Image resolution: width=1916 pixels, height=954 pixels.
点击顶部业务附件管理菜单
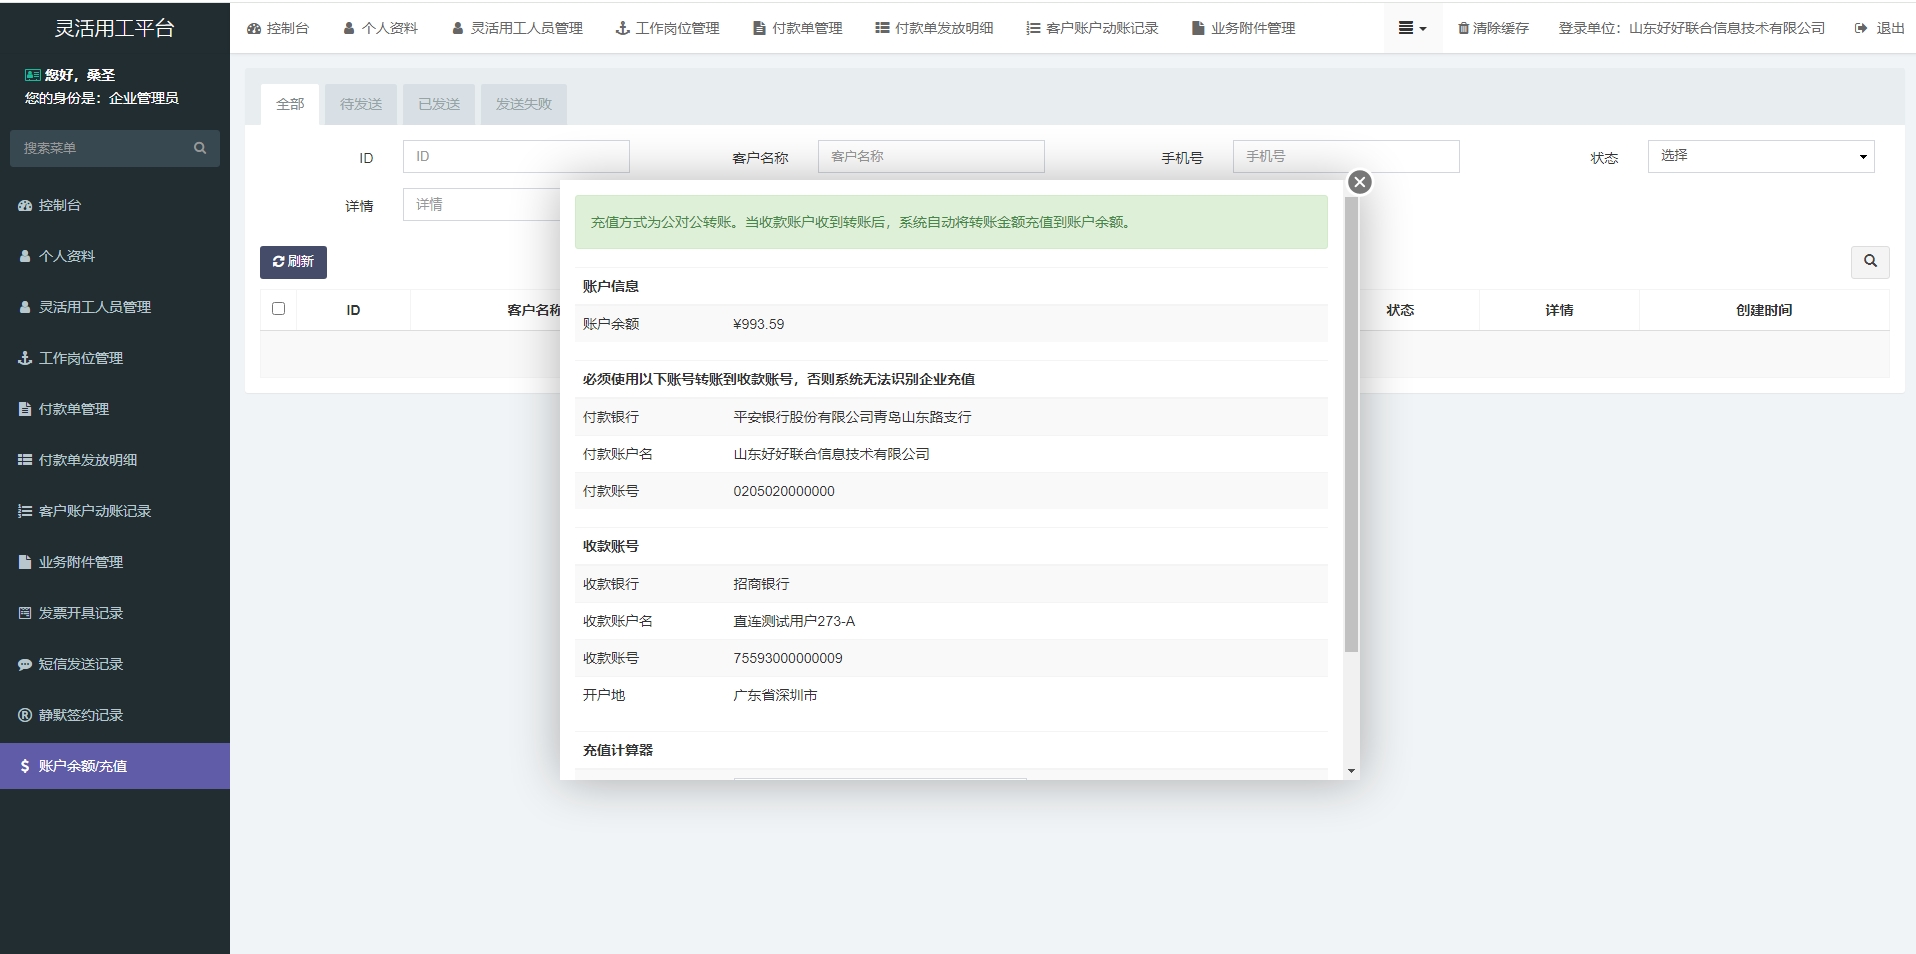[x=1243, y=28]
